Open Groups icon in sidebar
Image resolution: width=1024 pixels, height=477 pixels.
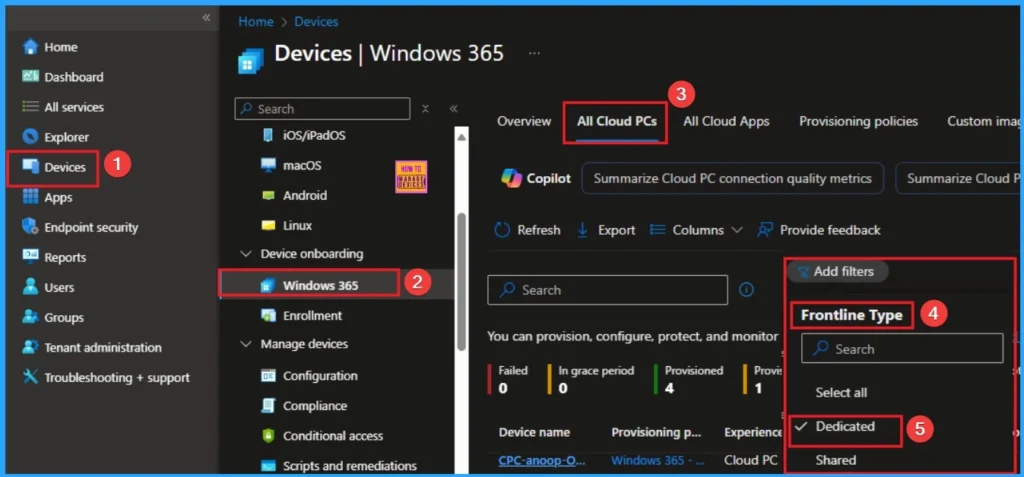tap(30, 317)
